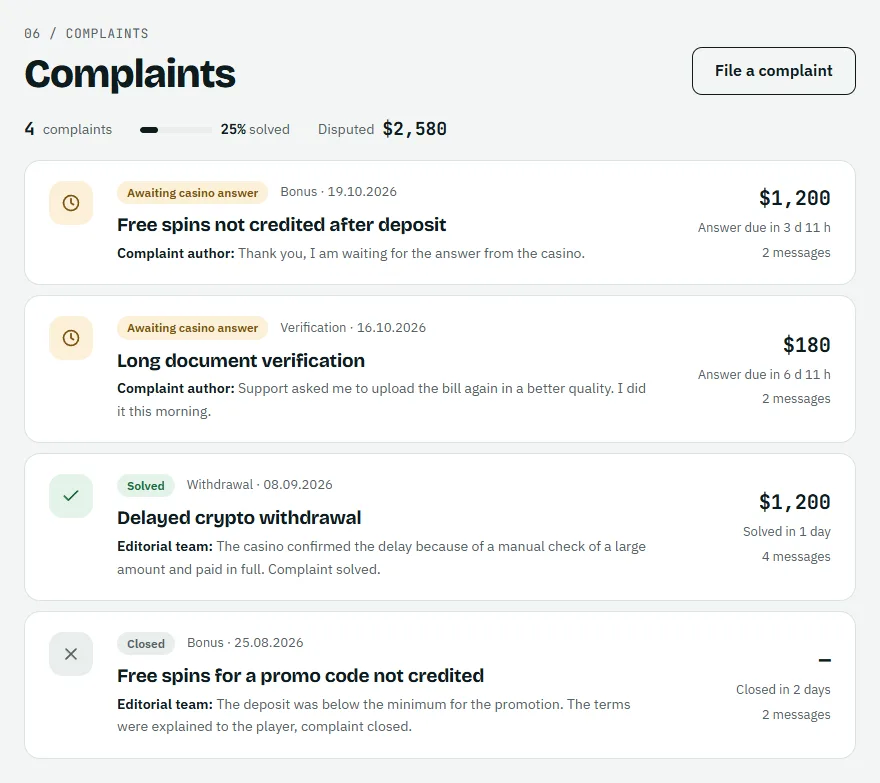
Task: Click 'Solved in 1 day' text
Action: tap(786, 532)
